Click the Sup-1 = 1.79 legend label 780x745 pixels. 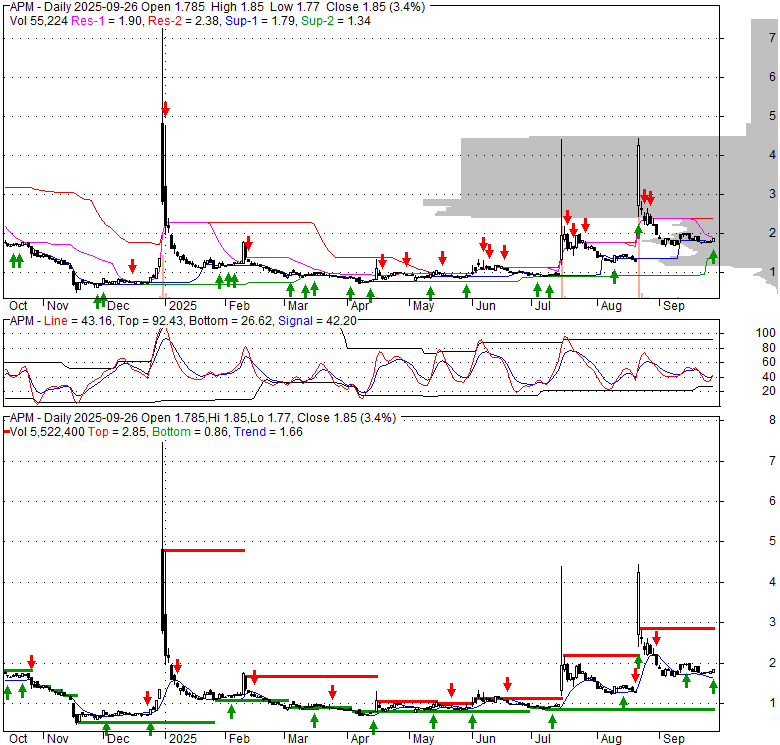click(261, 21)
